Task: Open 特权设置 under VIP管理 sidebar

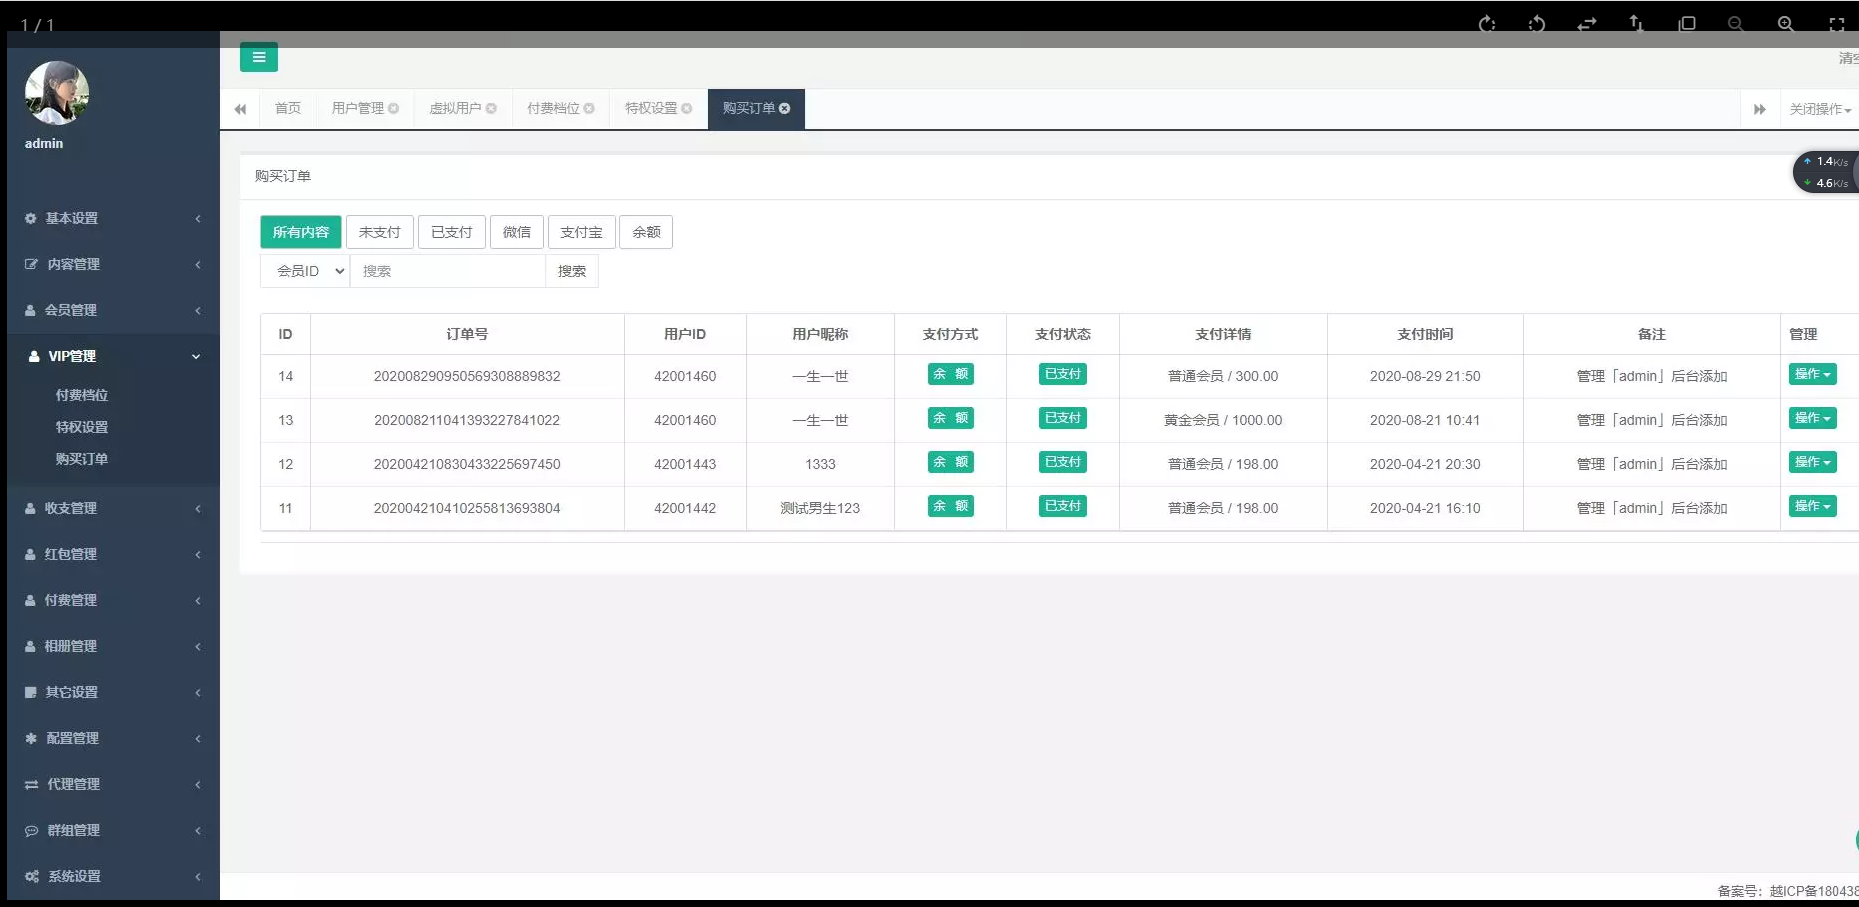Action: (82, 427)
